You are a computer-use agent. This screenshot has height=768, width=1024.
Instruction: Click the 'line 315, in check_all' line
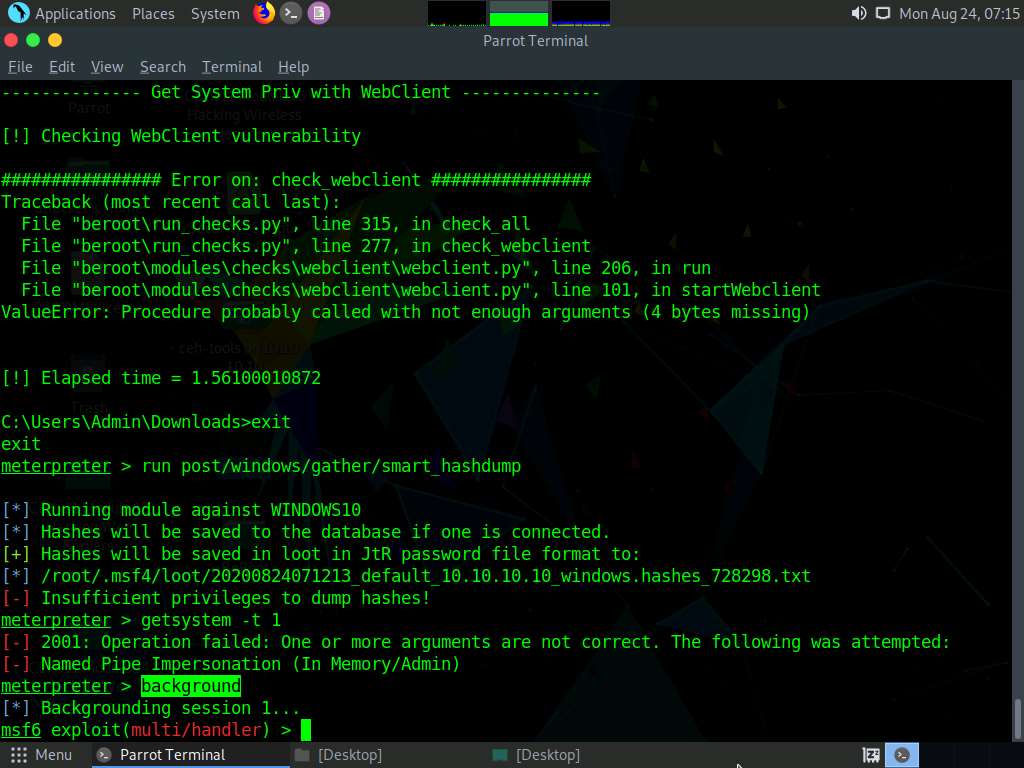coord(276,224)
